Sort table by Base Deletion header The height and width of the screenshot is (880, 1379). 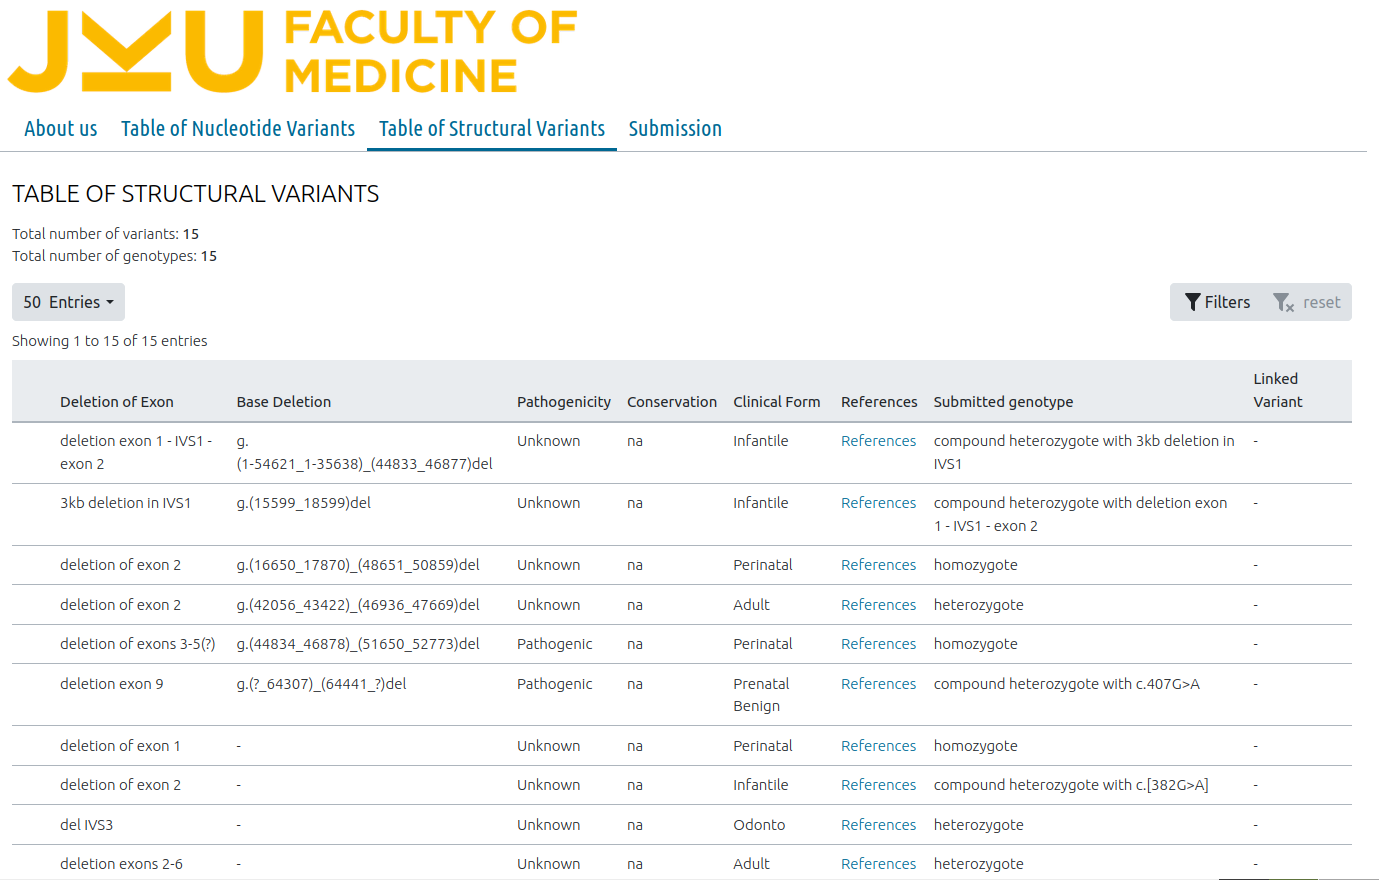[283, 402]
